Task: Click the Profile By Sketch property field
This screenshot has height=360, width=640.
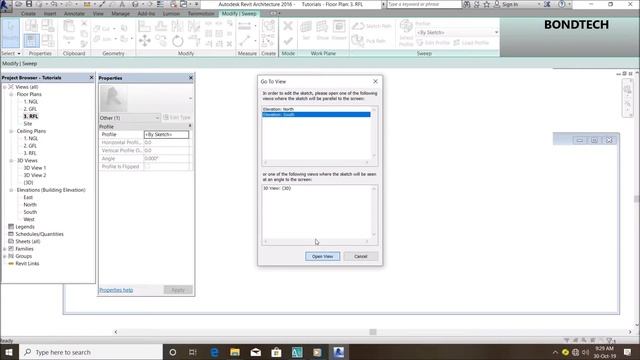Action: [x=166, y=134]
